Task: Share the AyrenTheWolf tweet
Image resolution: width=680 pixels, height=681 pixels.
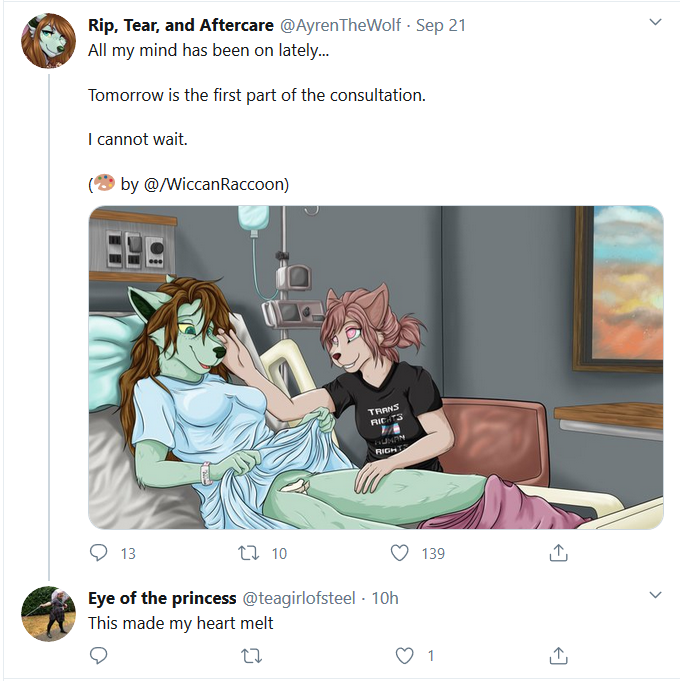Action: (558, 553)
